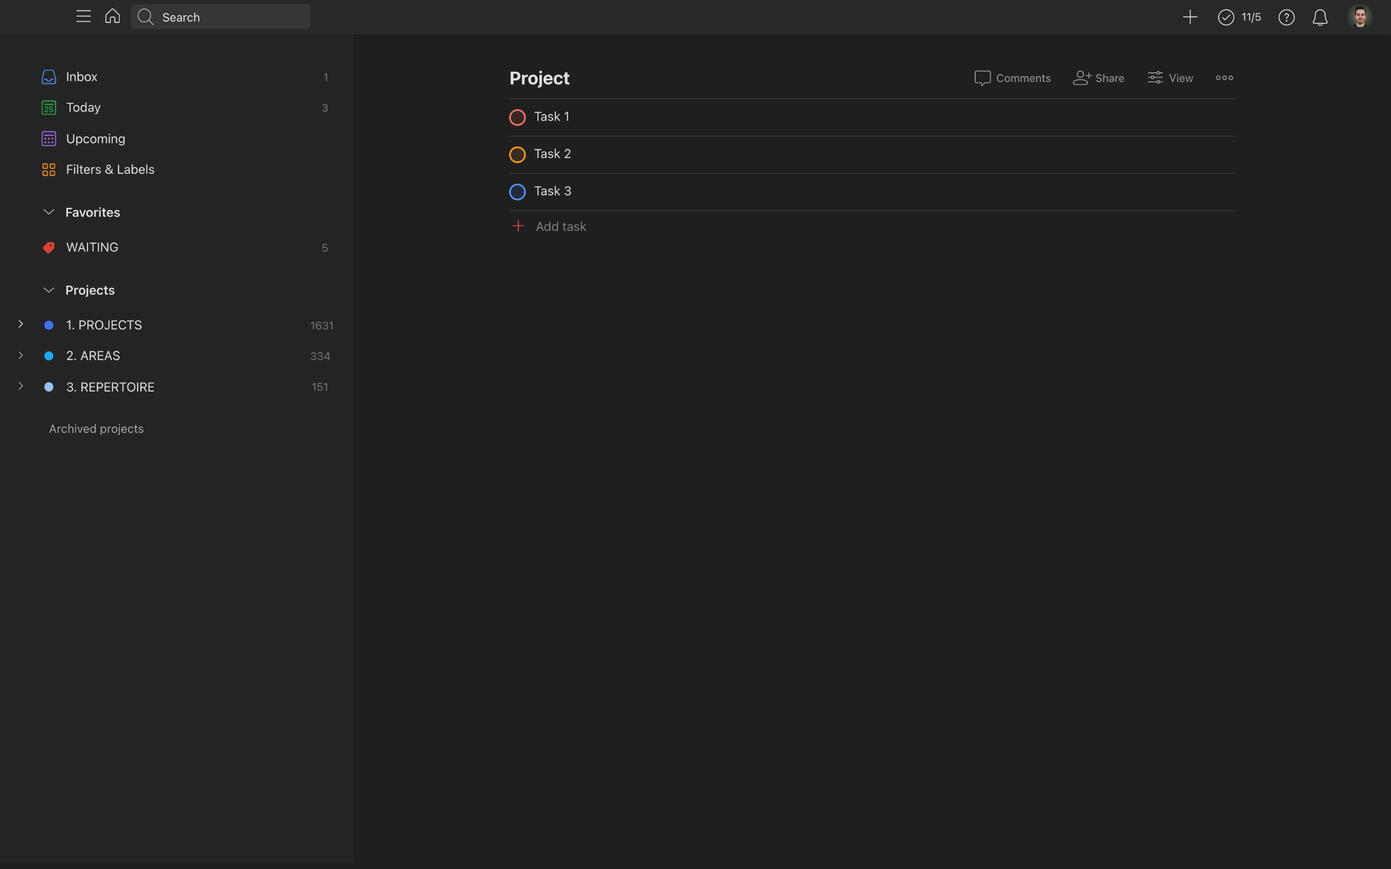Screen dimensions: 1391x869
Task: Check off Task 2 circle
Action: (x=517, y=154)
